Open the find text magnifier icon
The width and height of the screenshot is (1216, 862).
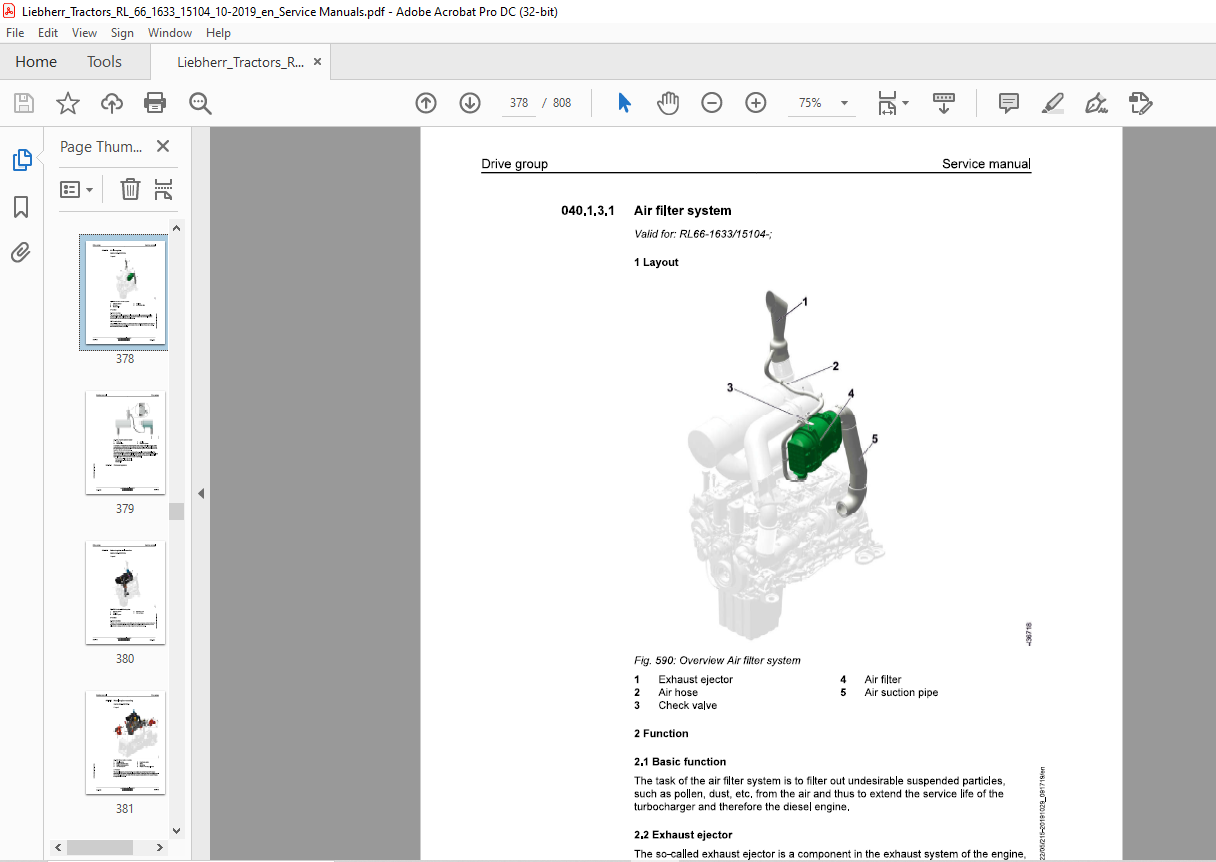(200, 103)
